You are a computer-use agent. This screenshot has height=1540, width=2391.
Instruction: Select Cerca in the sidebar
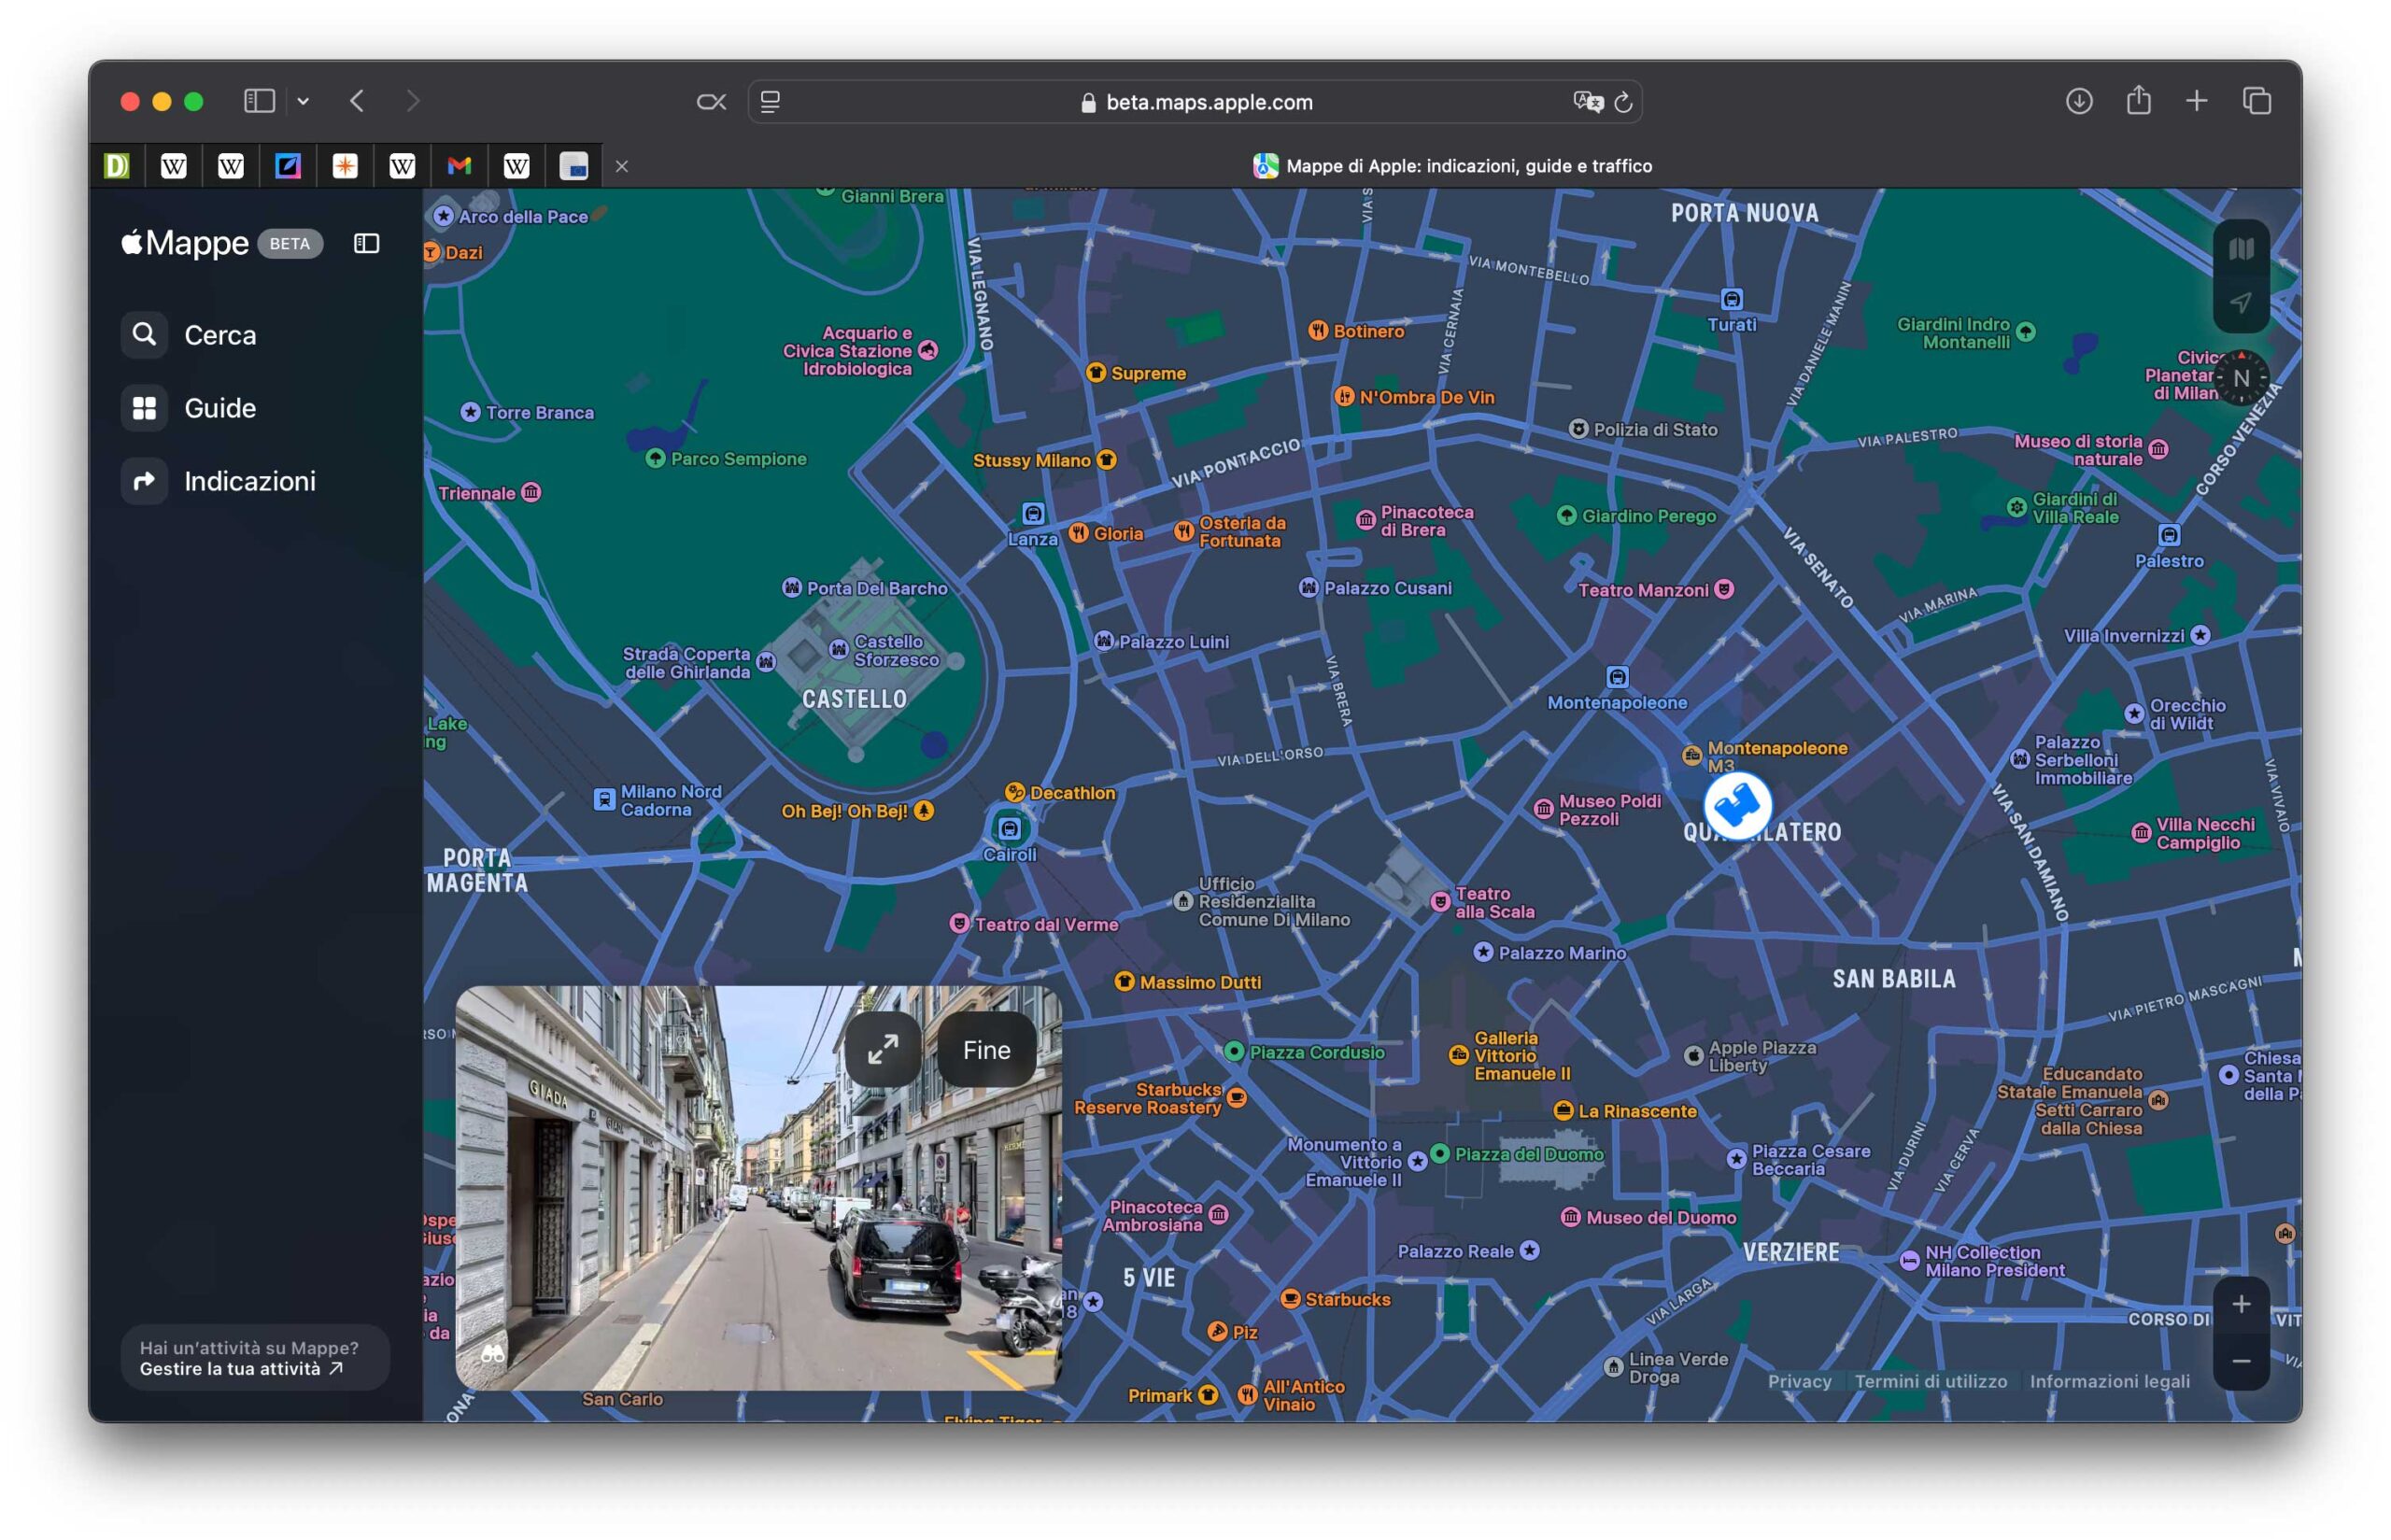pyautogui.click(x=219, y=335)
